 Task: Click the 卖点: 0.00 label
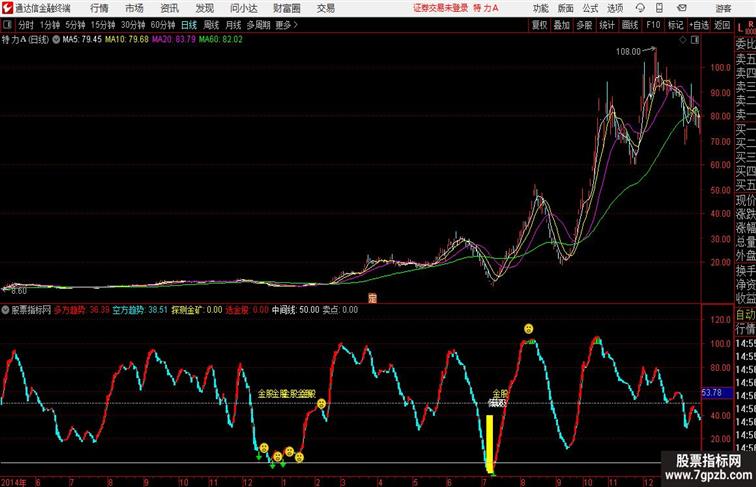(340, 310)
